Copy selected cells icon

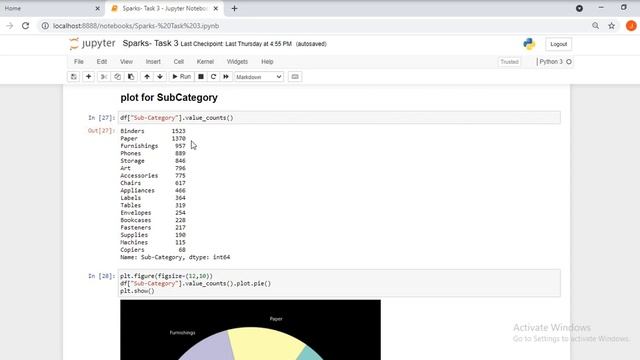pos(118,77)
